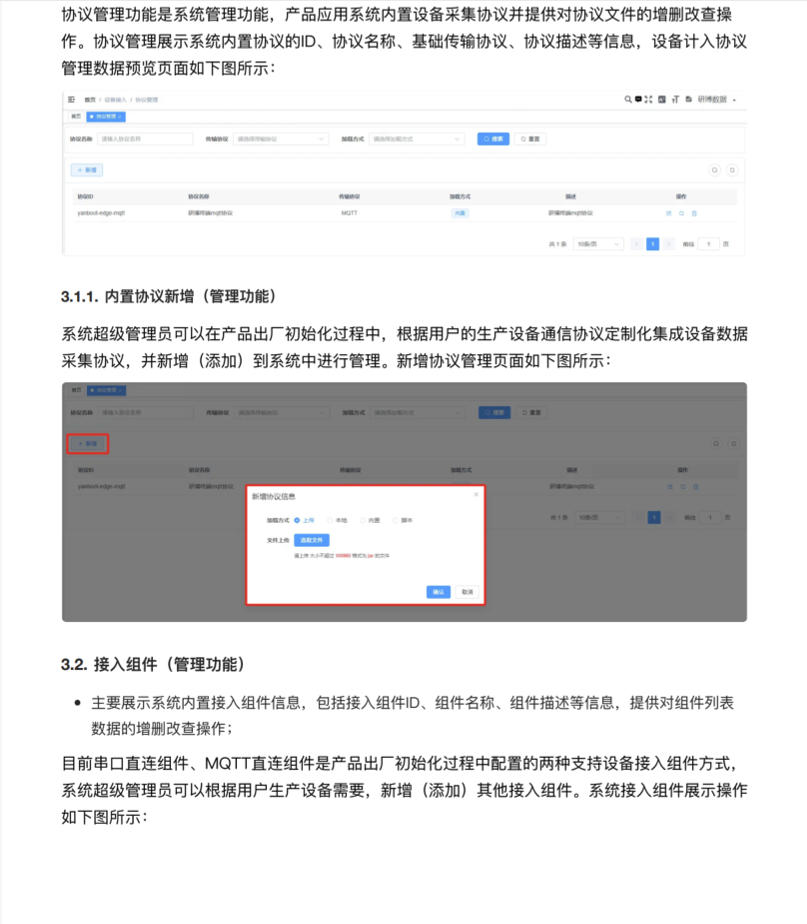Click the 选取文件 upload button in dialog
This screenshot has width=807, height=924.
pos(312,540)
